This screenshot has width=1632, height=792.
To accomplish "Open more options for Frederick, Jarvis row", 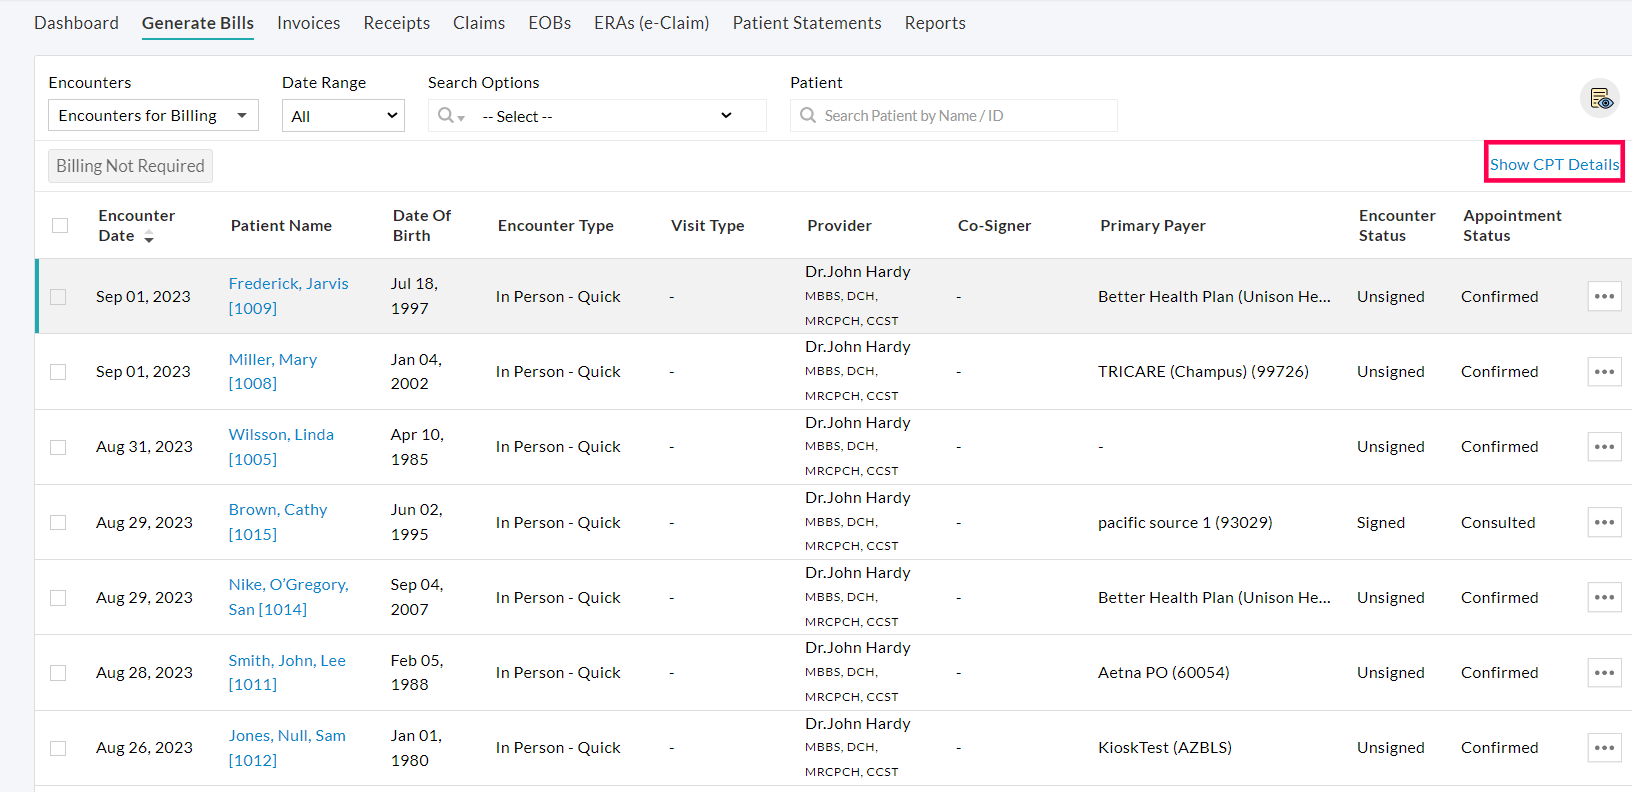I will pyautogui.click(x=1604, y=297).
